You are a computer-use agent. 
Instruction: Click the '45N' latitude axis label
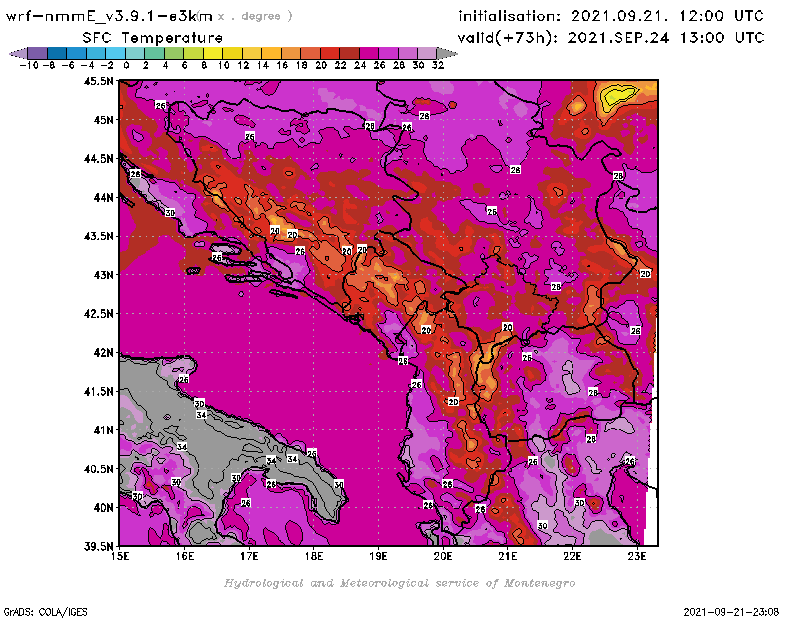click(x=103, y=120)
